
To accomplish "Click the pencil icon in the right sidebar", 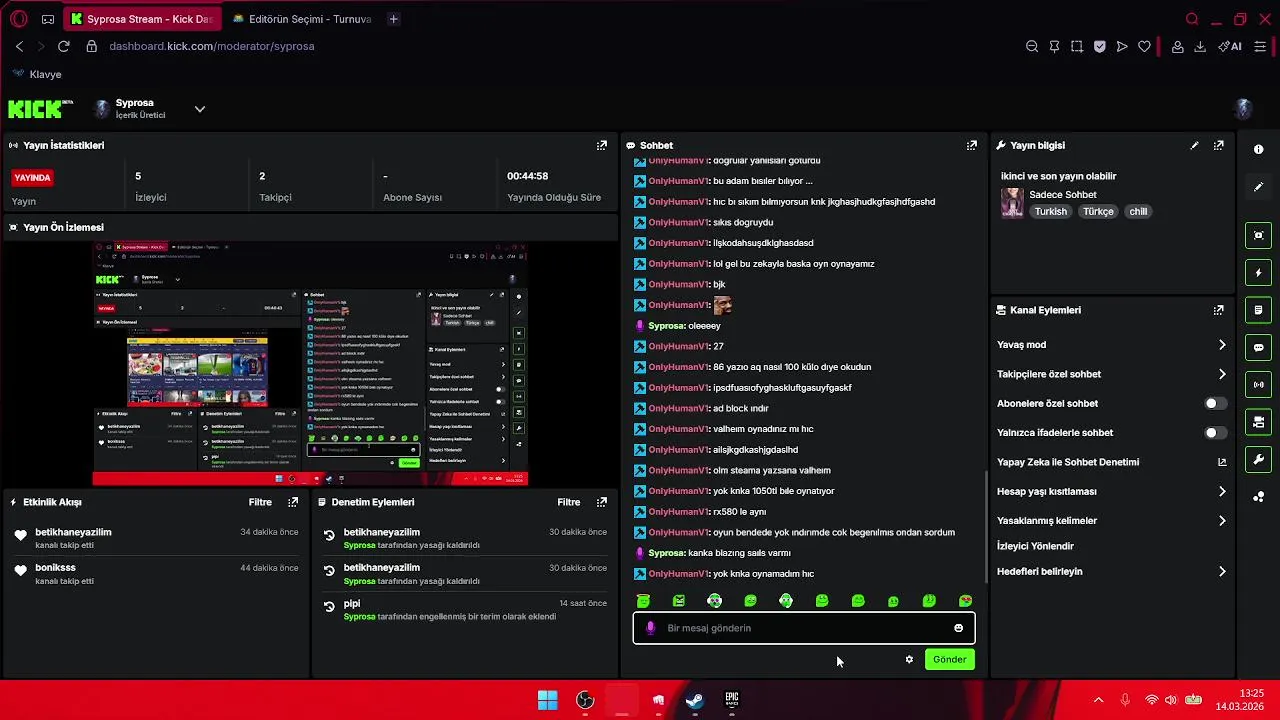I will coord(1258,187).
